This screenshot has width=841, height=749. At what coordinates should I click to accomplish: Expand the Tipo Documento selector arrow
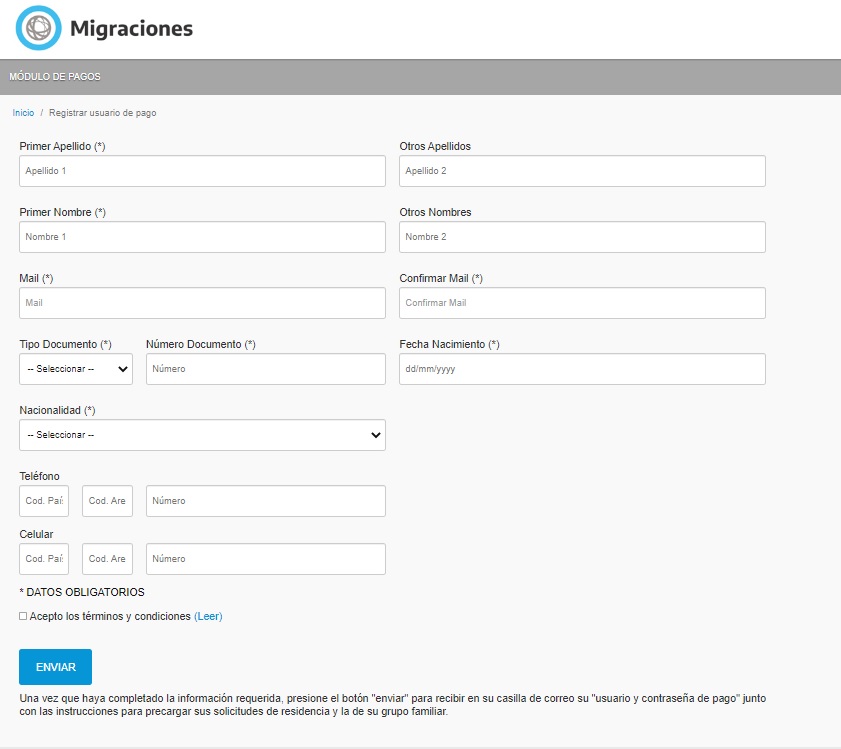tap(125, 369)
